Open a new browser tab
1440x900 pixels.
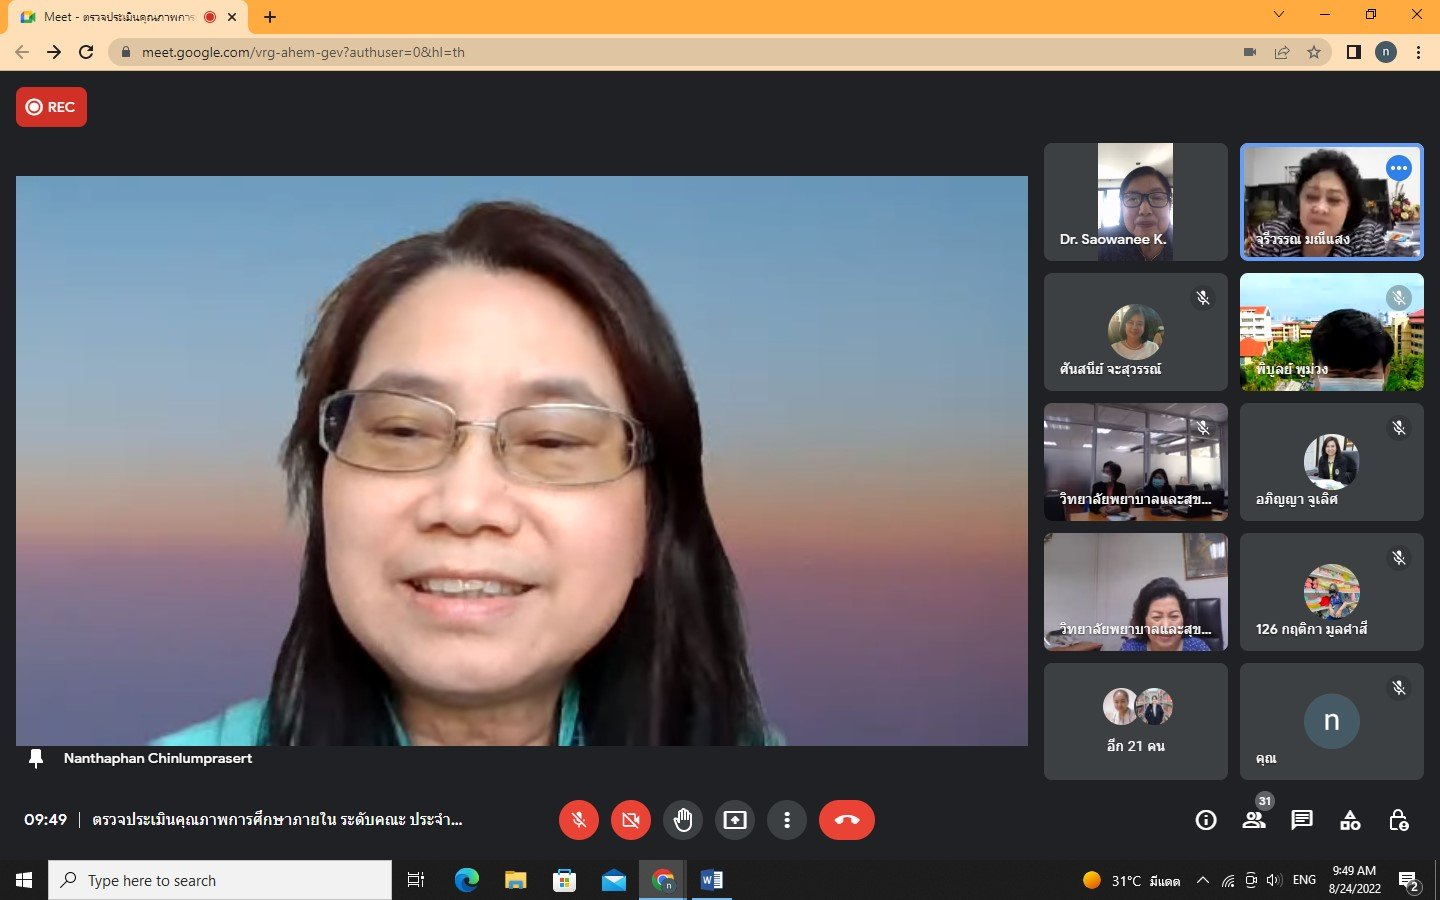pos(270,17)
